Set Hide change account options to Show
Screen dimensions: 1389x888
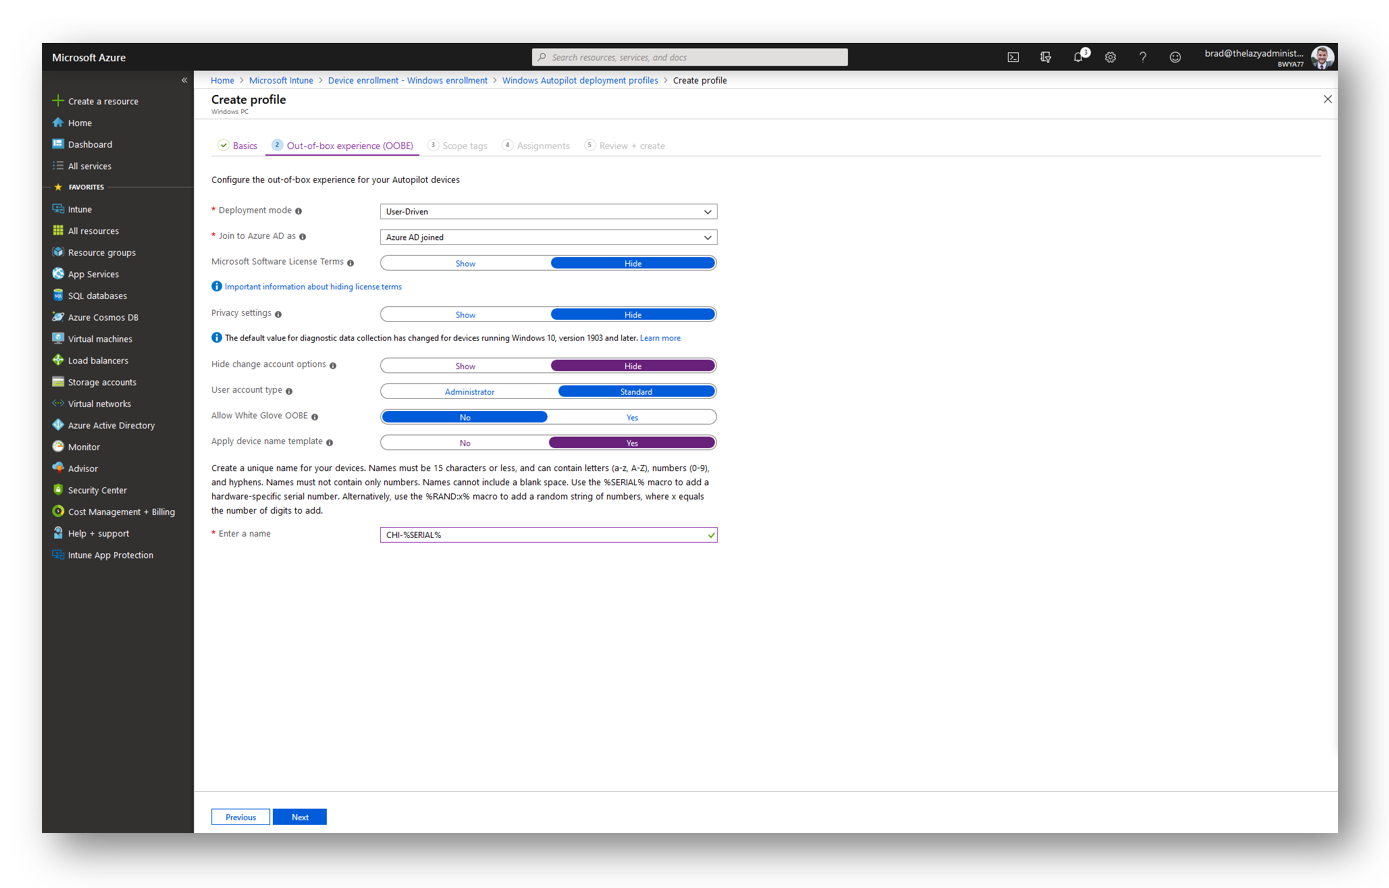tap(465, 366)
